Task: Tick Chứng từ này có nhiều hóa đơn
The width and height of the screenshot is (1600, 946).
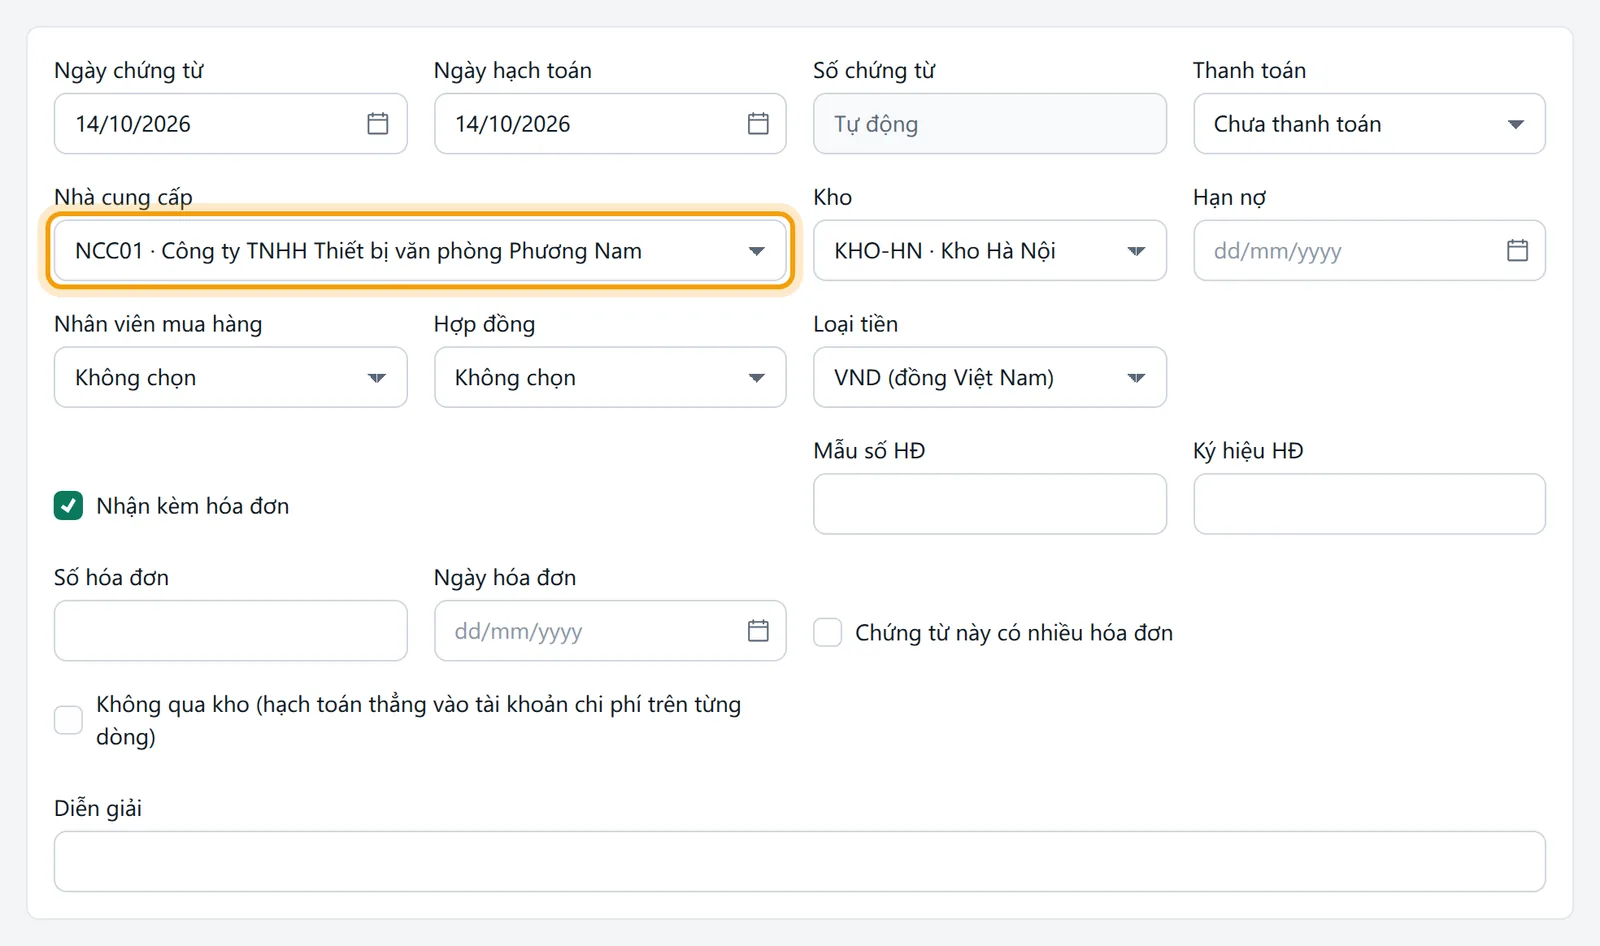Action: coord(827,632)
